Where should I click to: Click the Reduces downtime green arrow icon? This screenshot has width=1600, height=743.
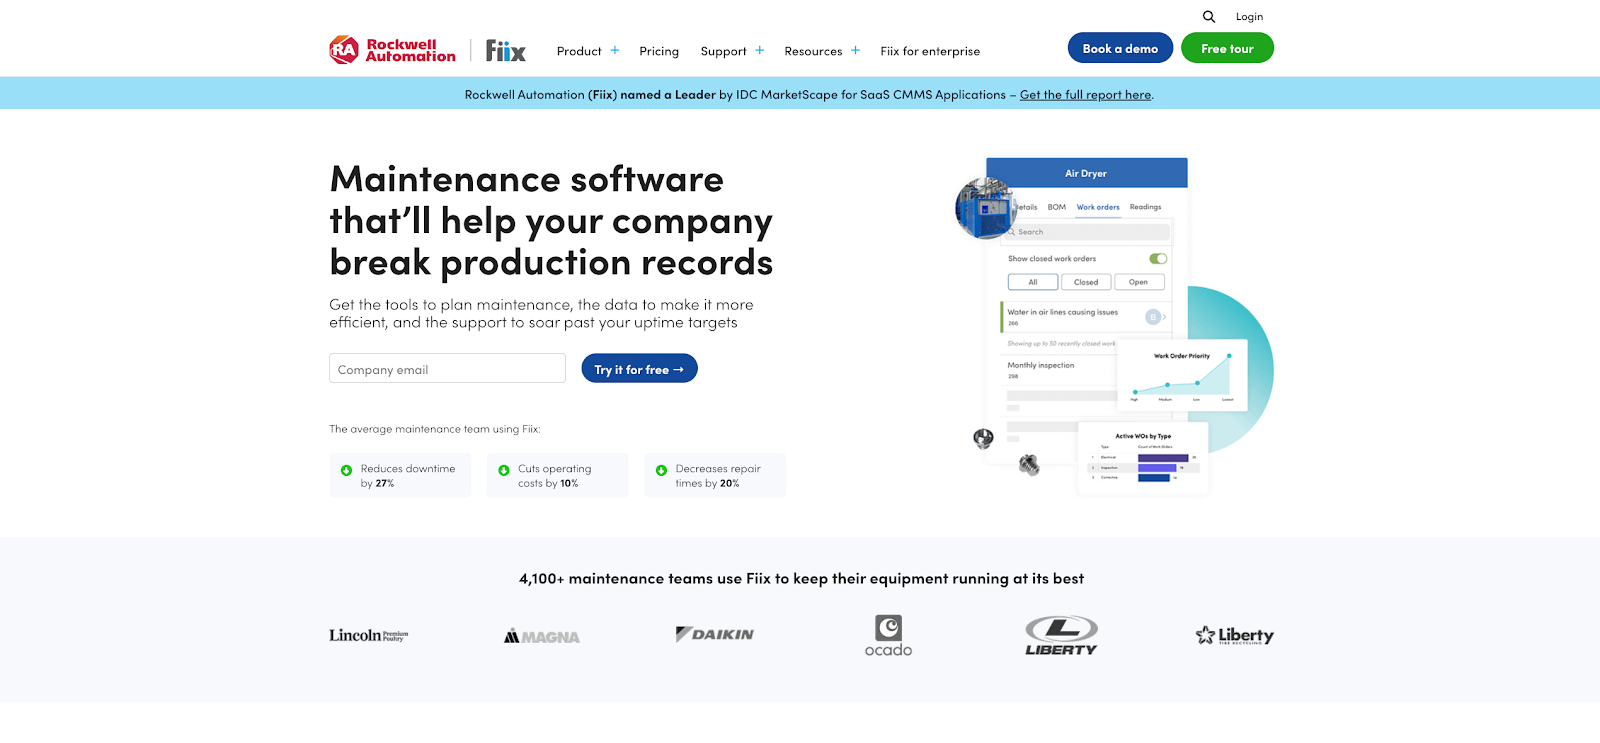346,470
